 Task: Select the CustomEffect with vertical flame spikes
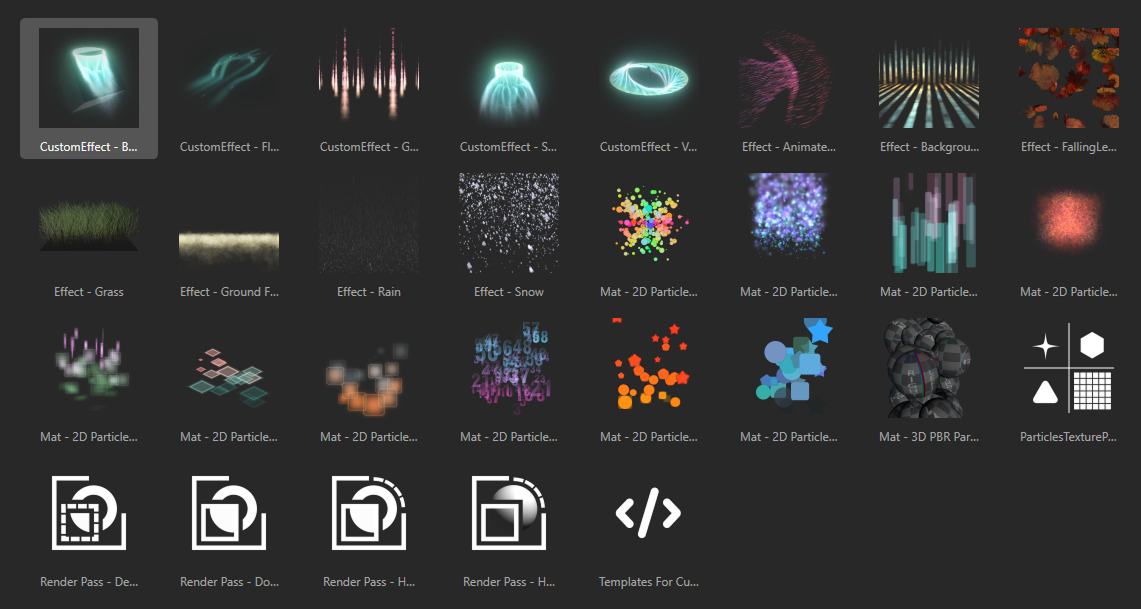368,78
